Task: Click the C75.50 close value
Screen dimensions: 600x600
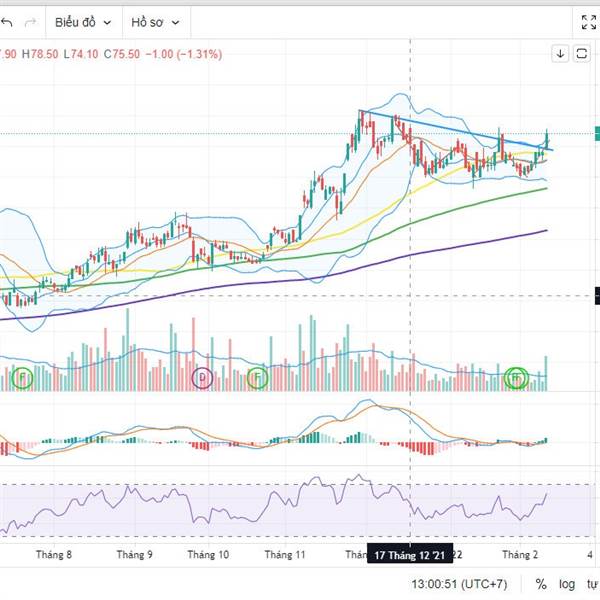Action: pyautogui.click(x=122, y=54)
